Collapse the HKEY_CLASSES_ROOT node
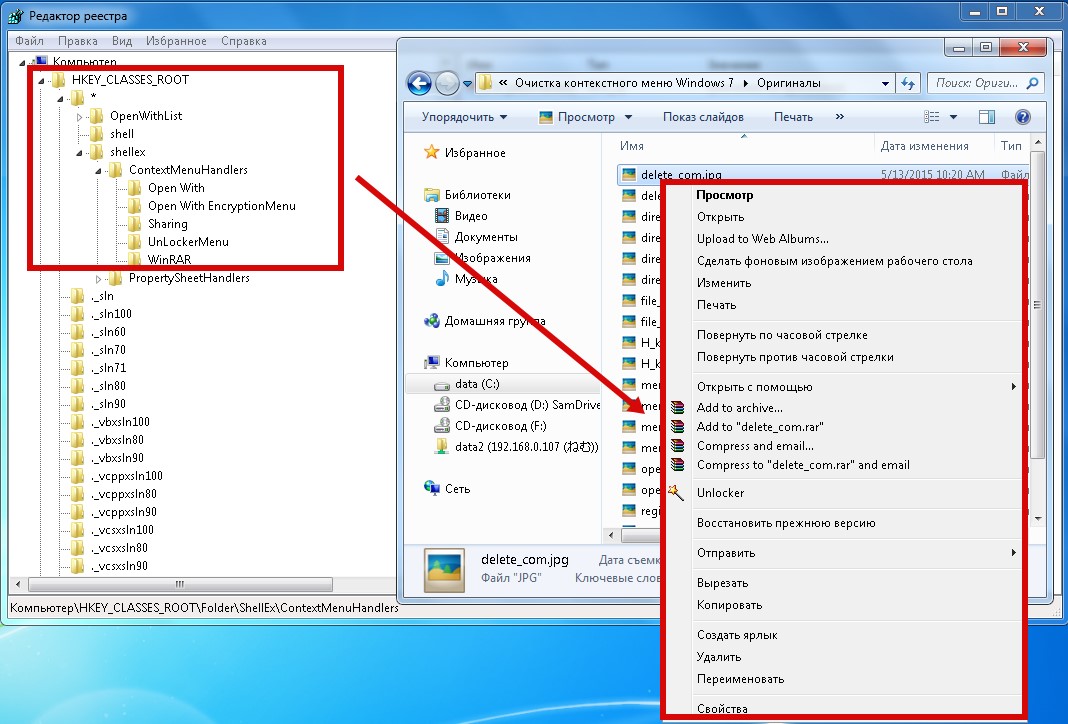This screenshot has height=724, width=1068. (40, 80)
